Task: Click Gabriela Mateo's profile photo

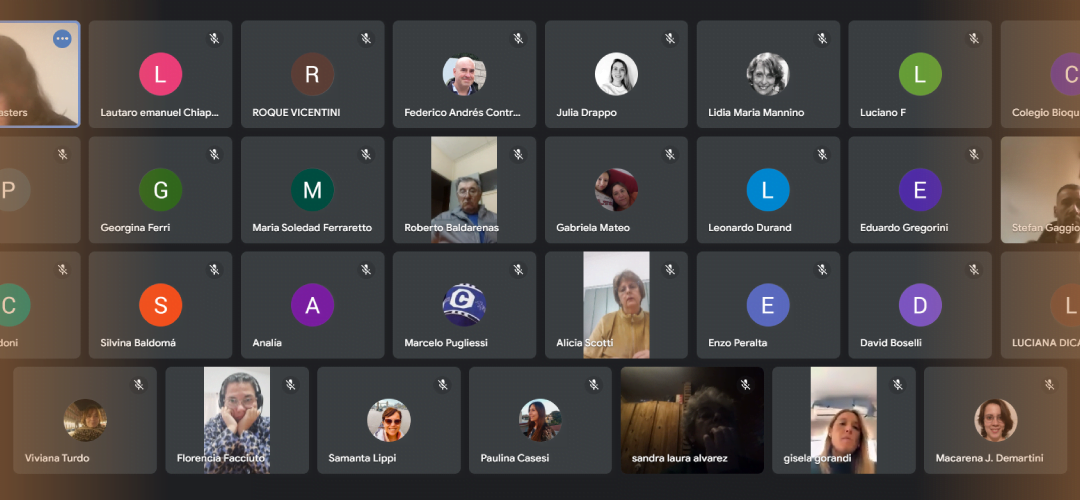Action: (616, 189)
